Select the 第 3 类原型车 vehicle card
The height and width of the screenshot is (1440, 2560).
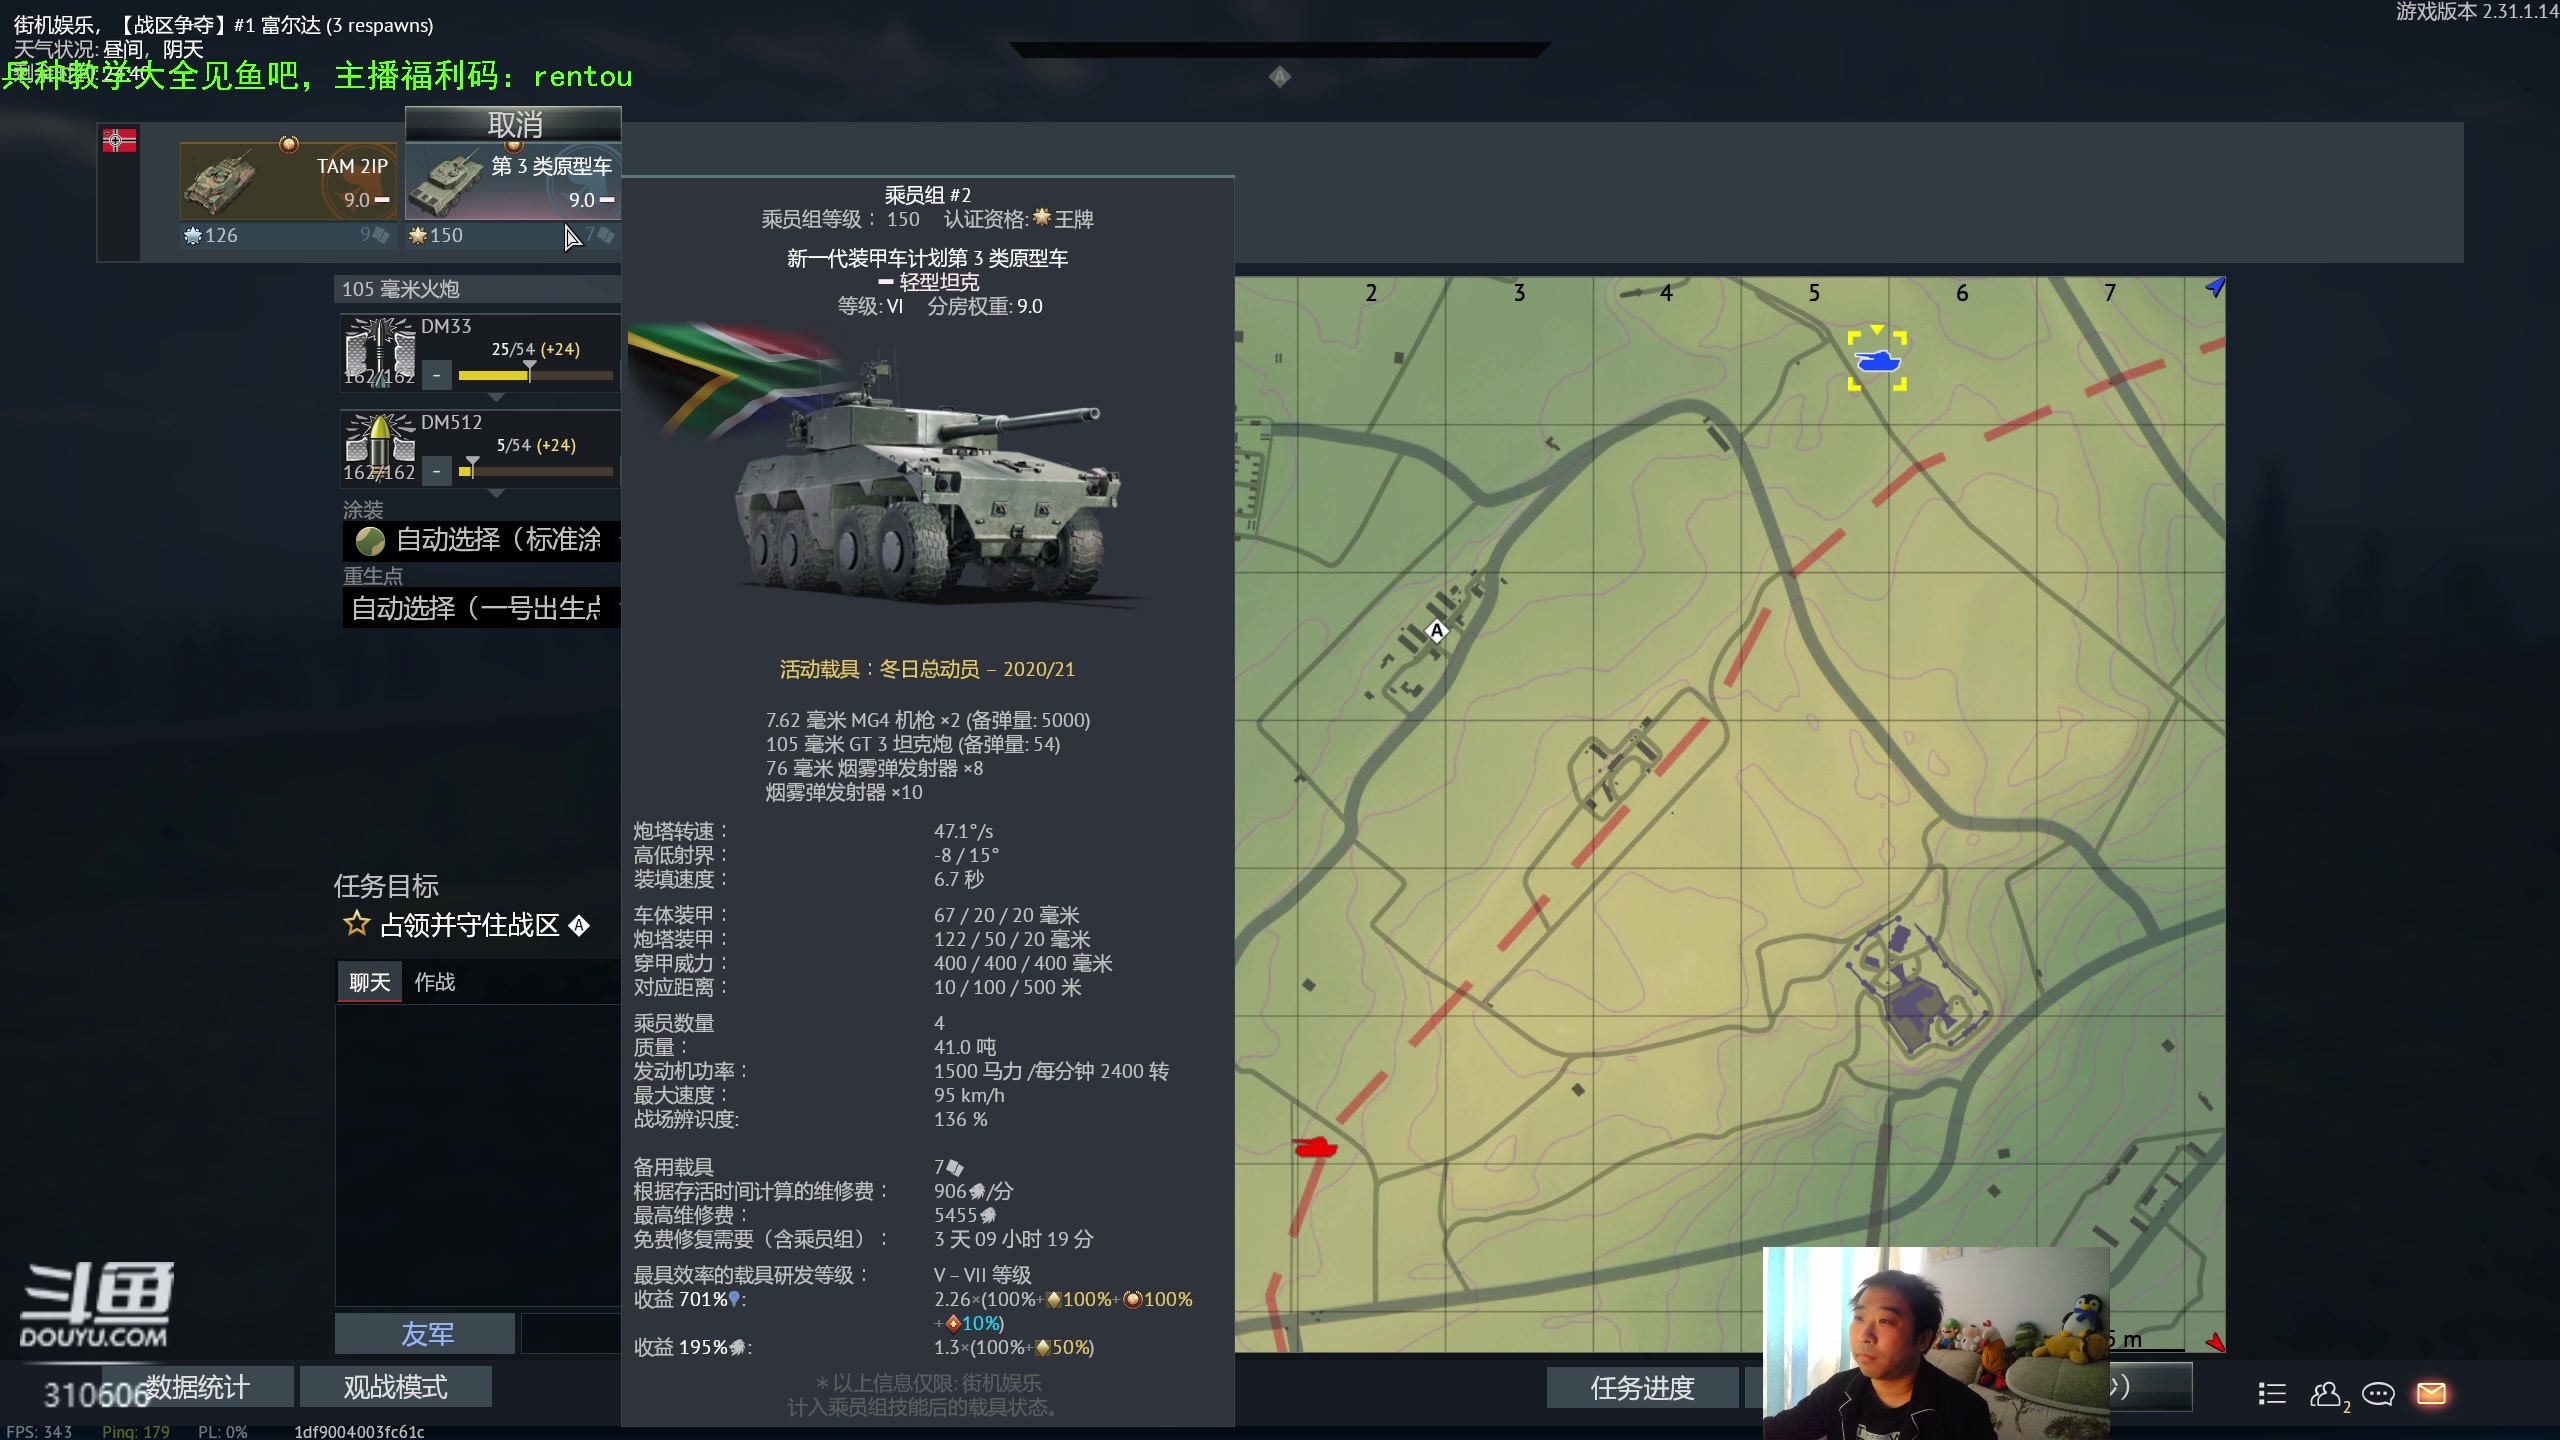point(512,183)
